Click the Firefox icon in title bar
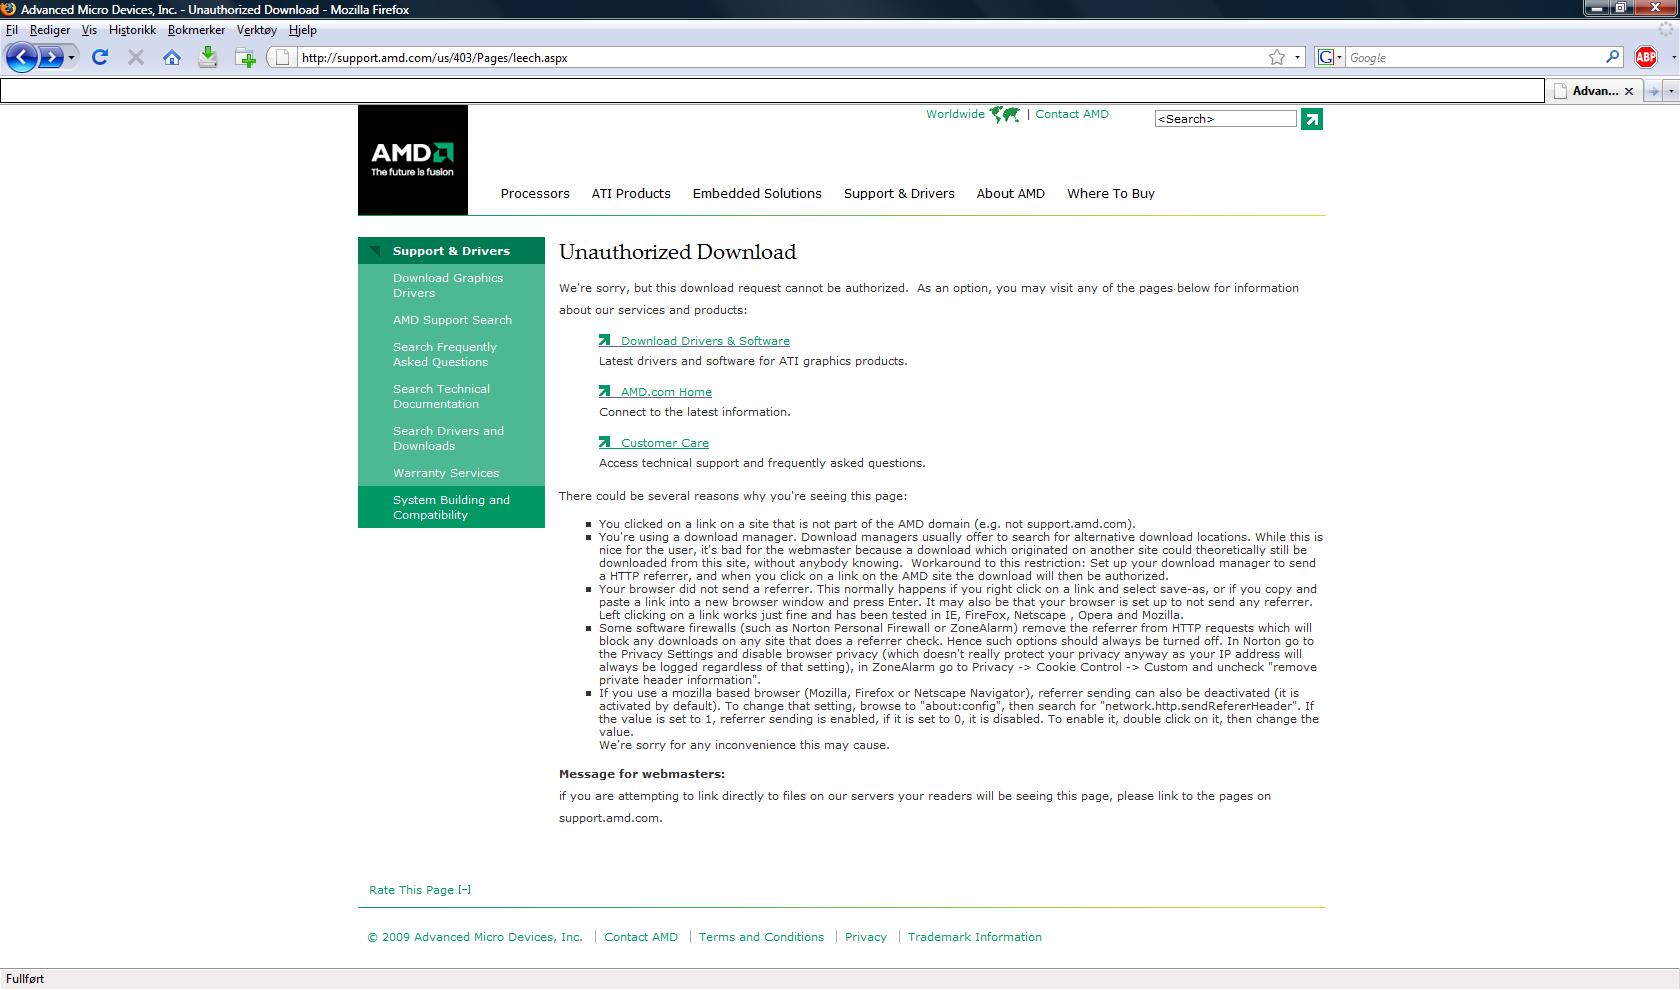This screenshot has height=990, width=1680. pyautogui.click(x=10, y=9)
